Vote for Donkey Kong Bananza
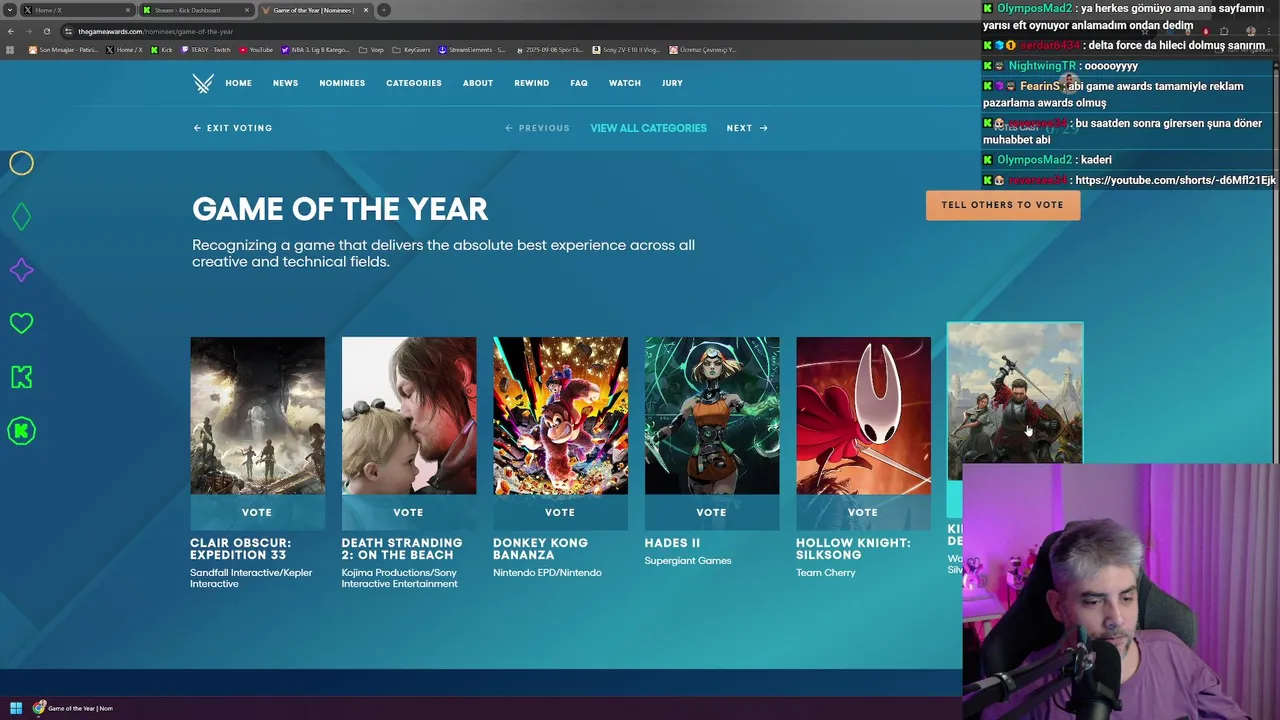1280x720 pixels. point(560,512)
